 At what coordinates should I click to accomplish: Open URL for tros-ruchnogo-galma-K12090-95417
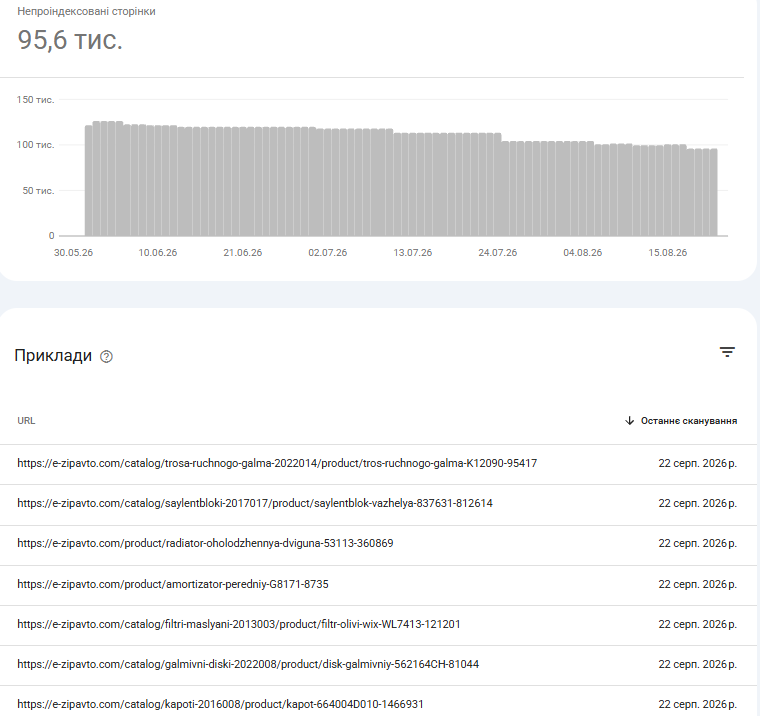pyautogui.click(x=277, y=463)
